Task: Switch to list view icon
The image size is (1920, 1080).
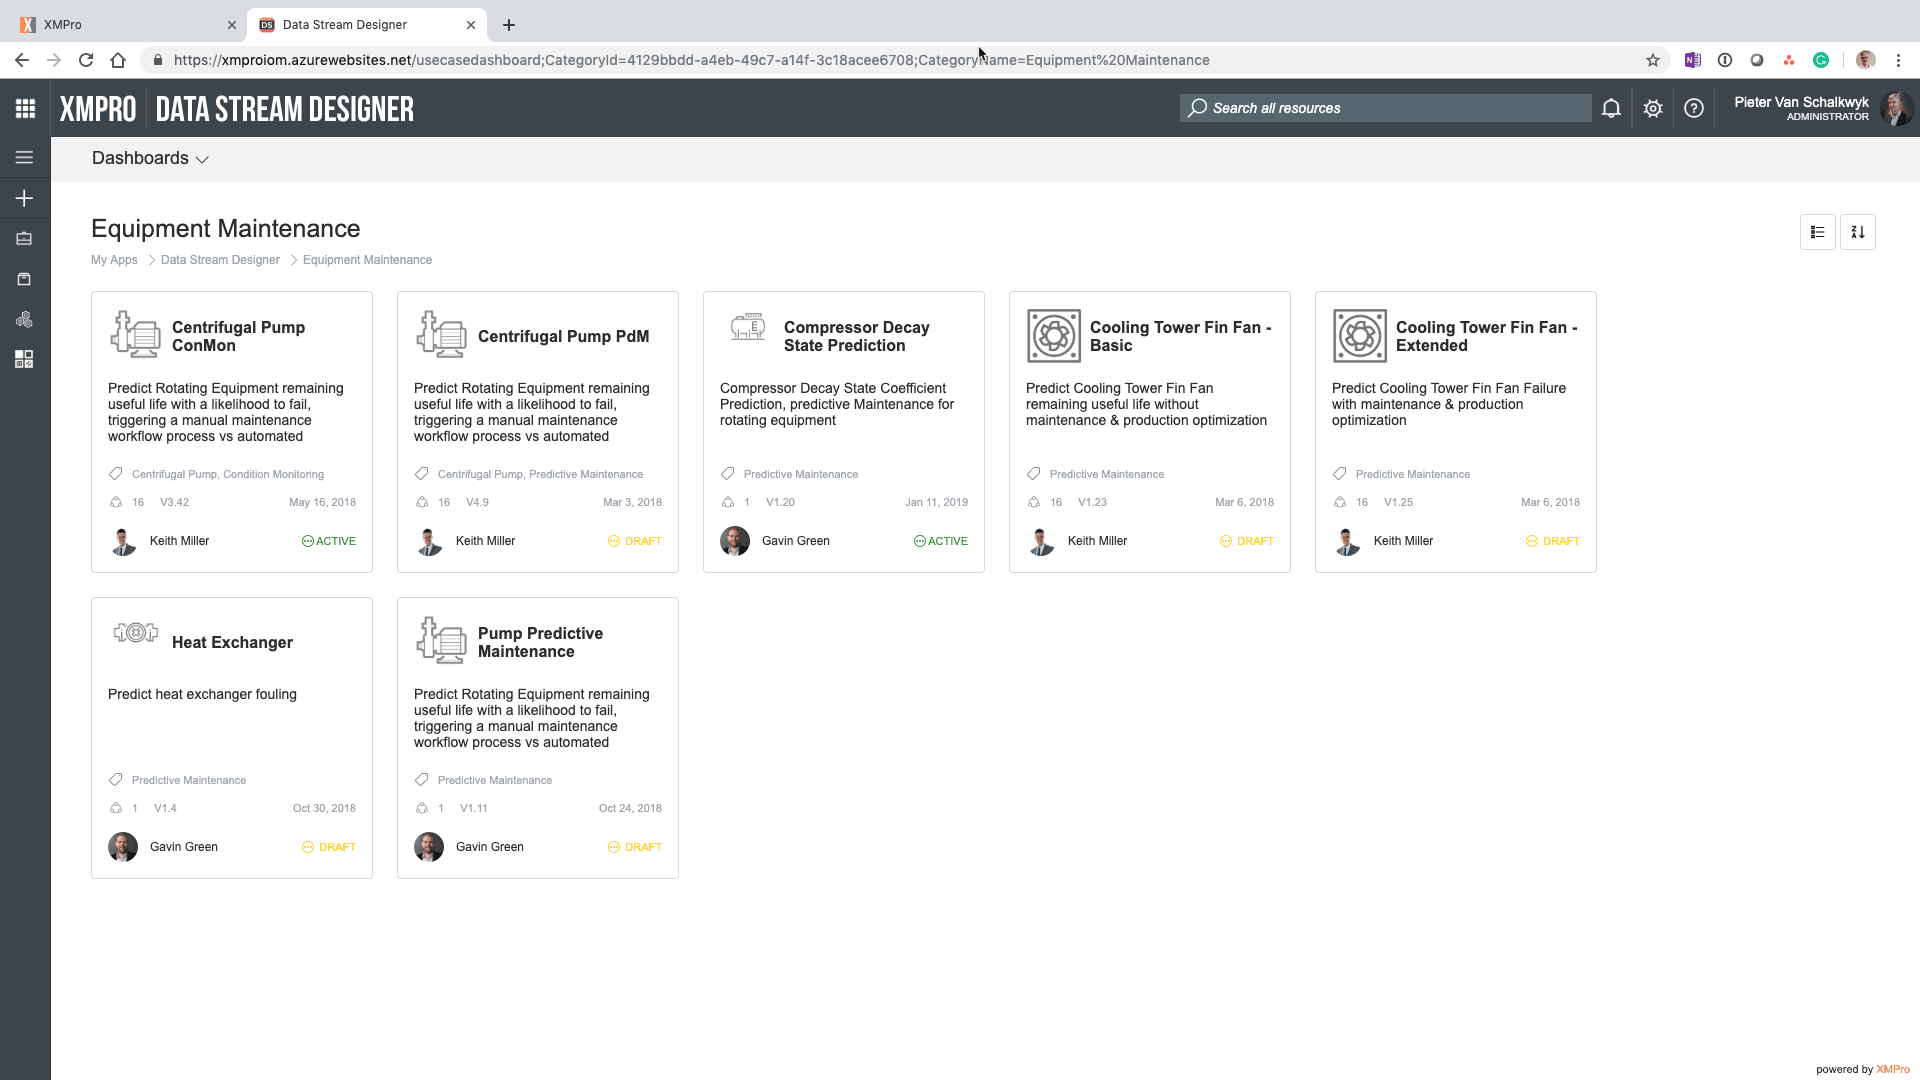Action: pos(1817,232)
